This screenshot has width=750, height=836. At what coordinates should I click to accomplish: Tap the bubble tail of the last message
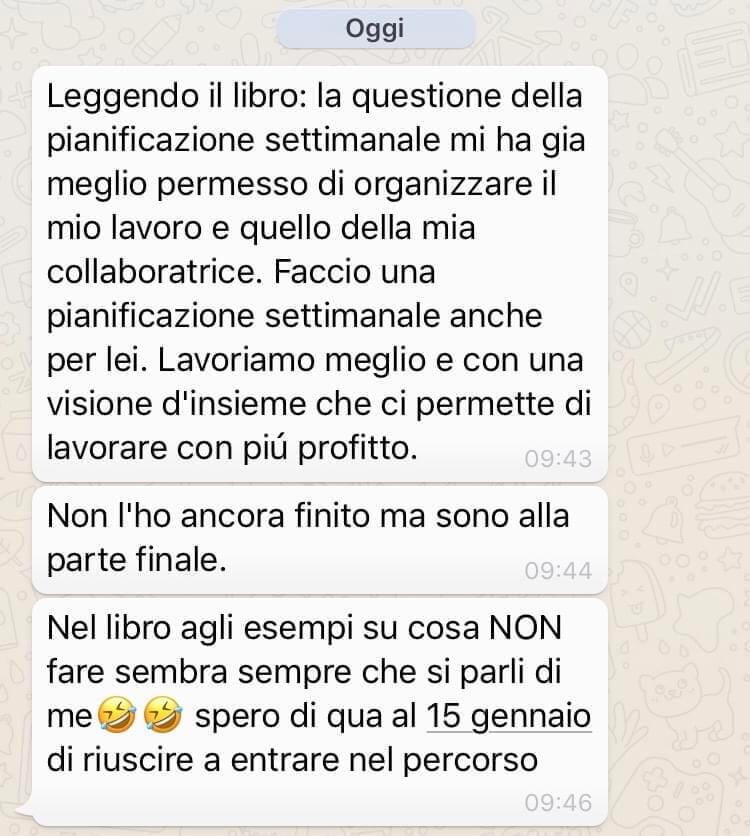tap(24, 810)
